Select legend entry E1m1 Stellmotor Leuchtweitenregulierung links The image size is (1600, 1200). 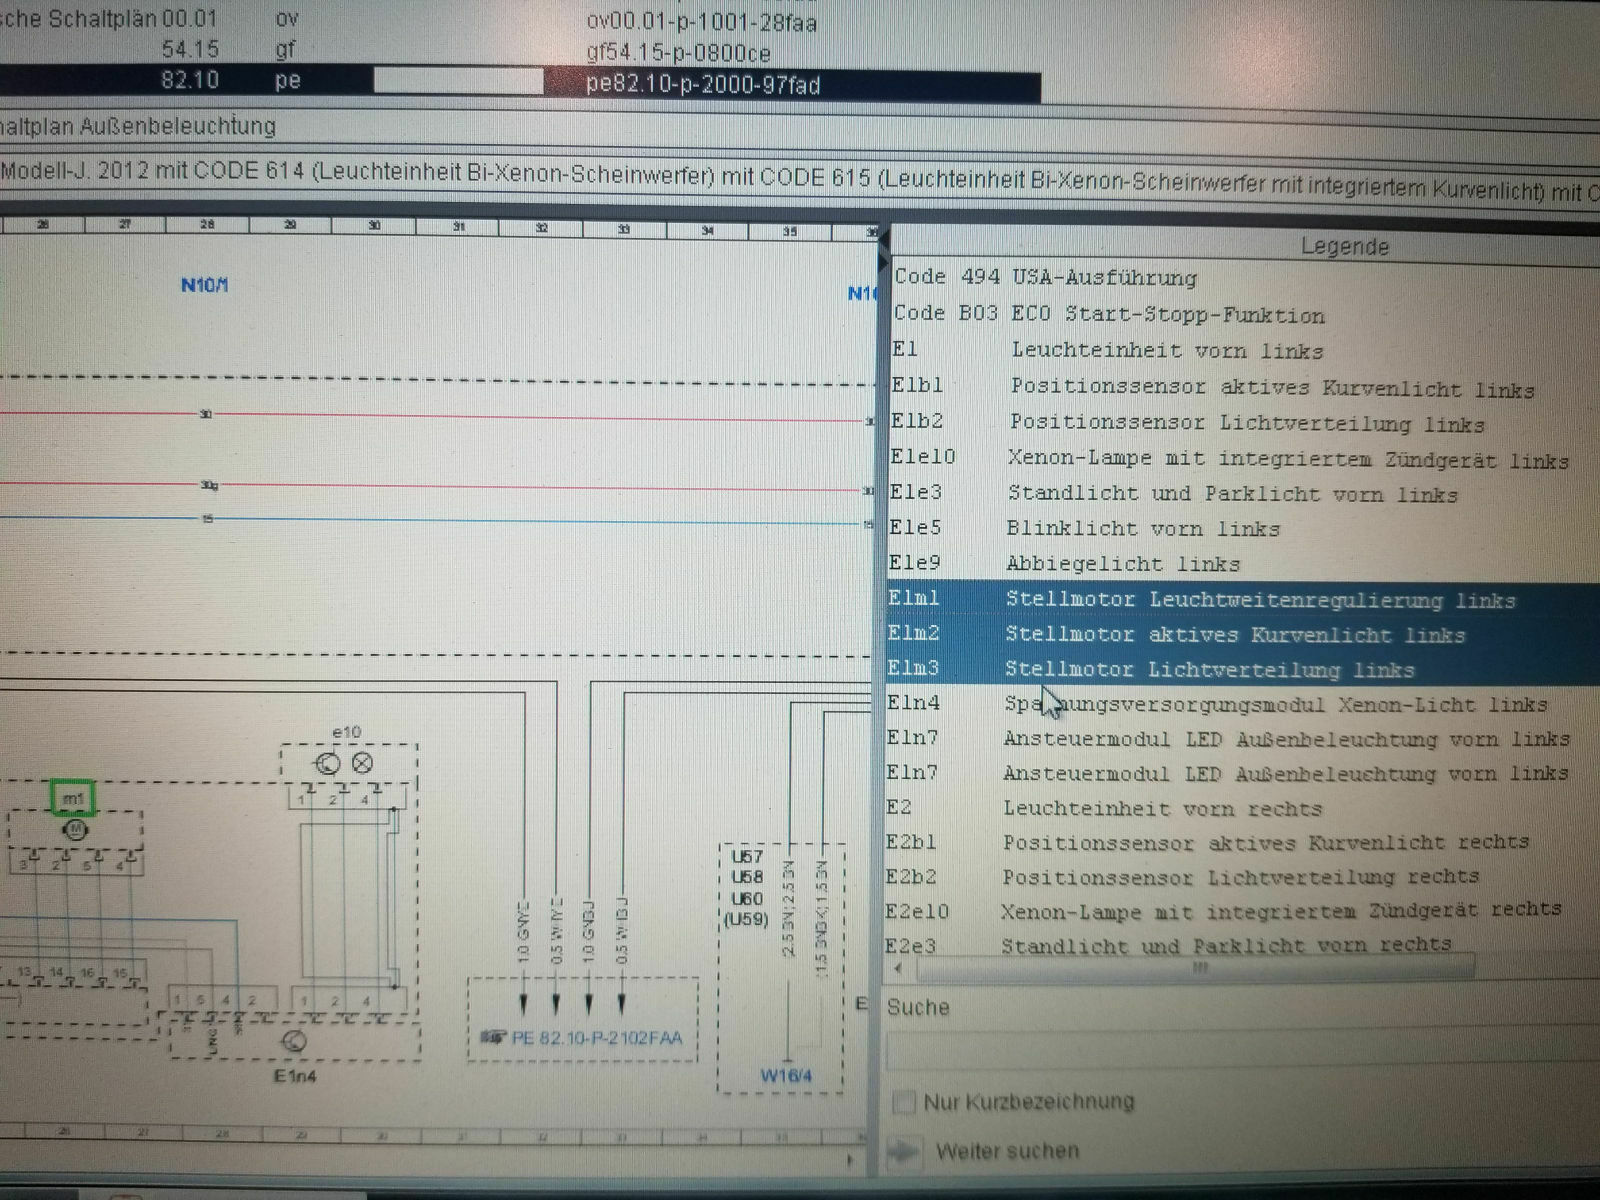[x=1200, y=600]
